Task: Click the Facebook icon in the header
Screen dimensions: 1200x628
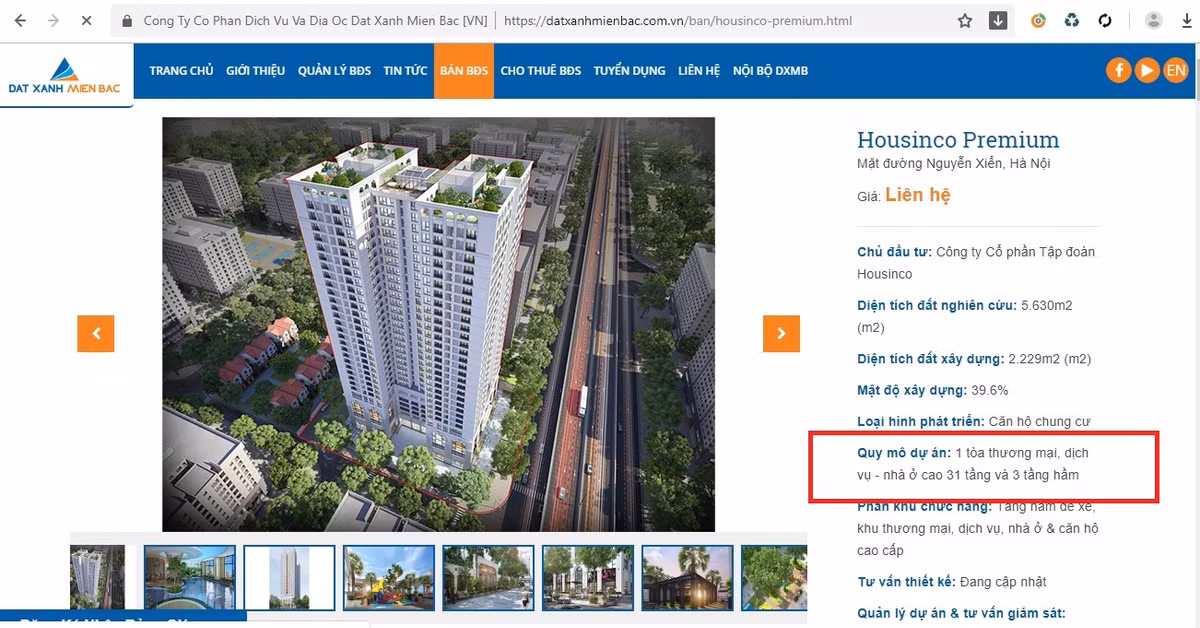Action: point(1118,70)
